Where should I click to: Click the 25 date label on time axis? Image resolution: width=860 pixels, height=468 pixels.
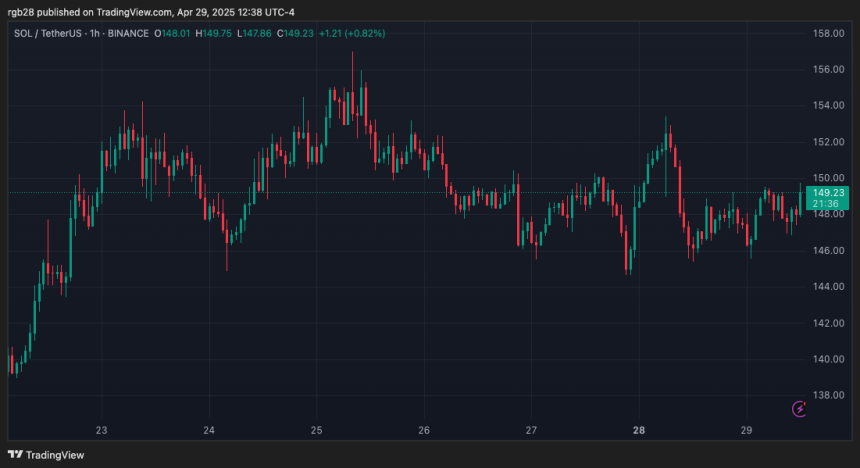click(316, 430)
